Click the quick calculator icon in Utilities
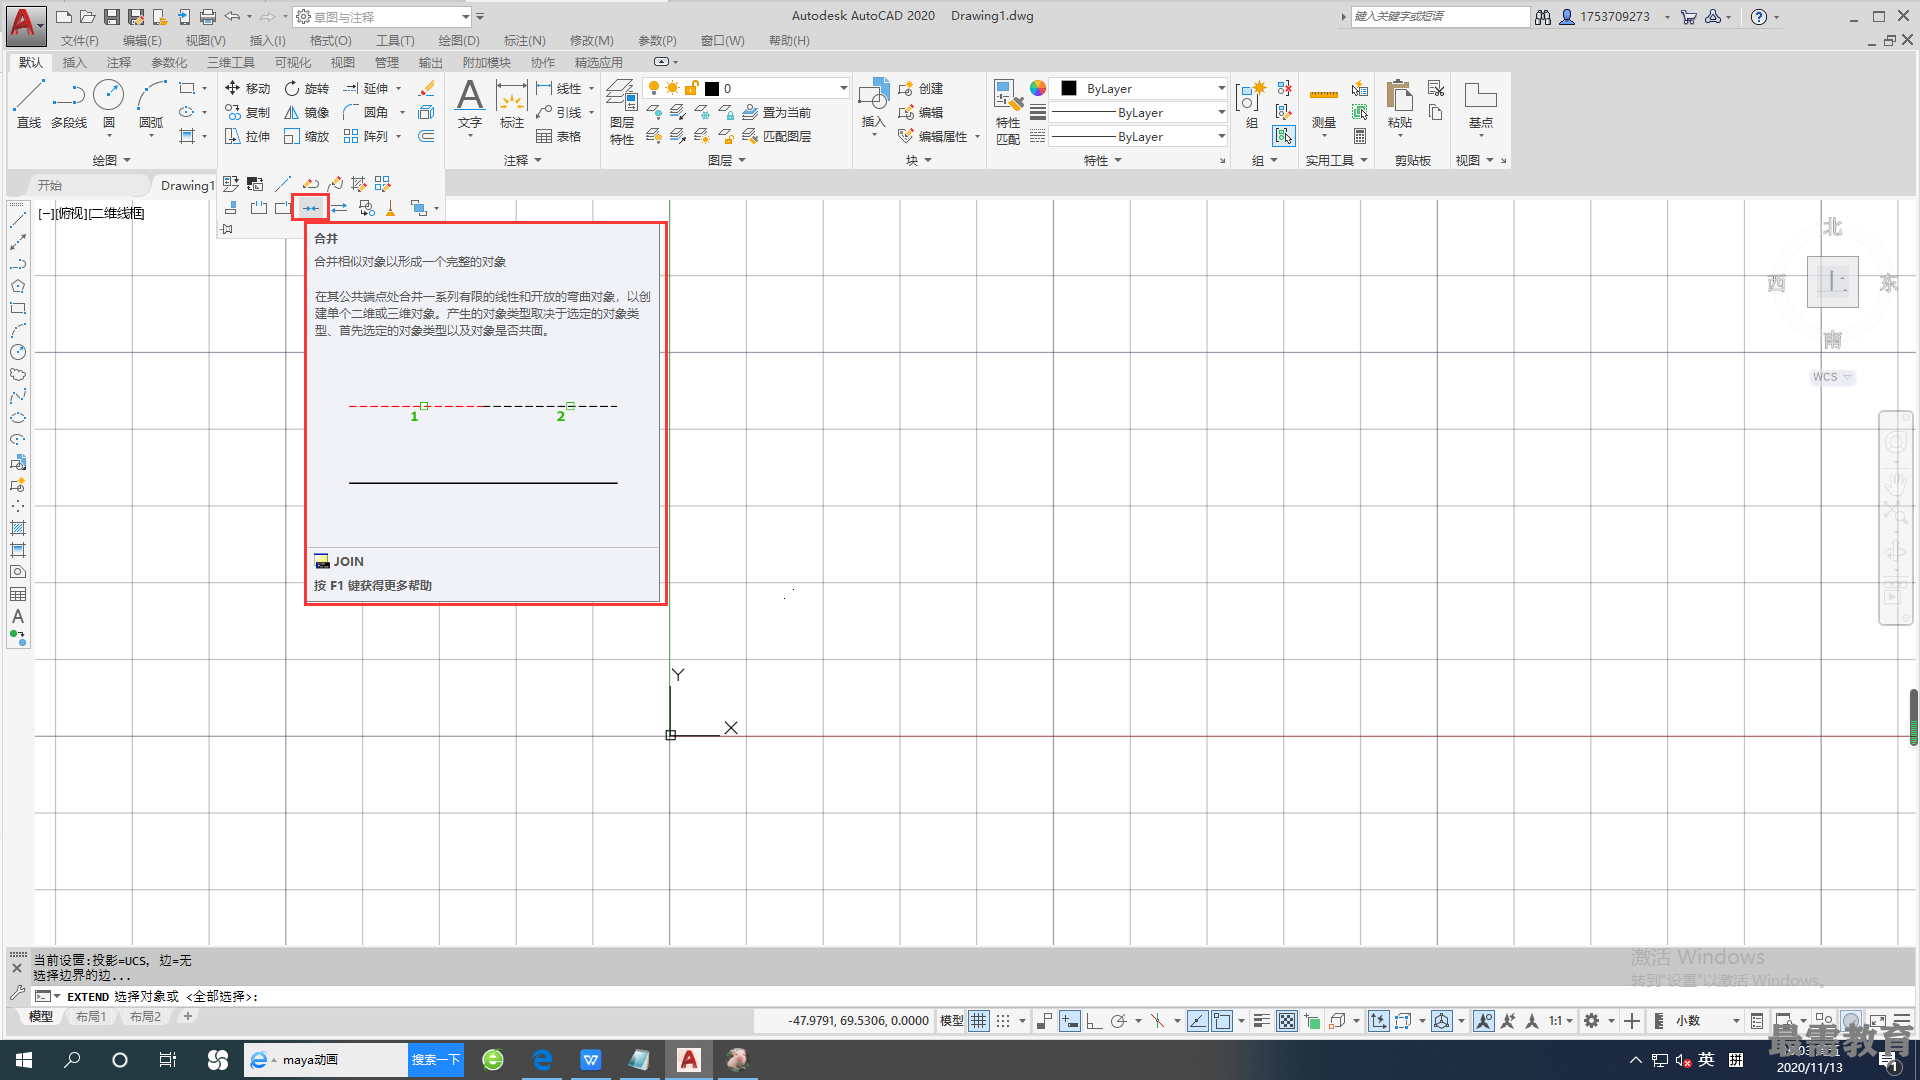Viewport: 1920px width, 1080px height. (1360, 136)
